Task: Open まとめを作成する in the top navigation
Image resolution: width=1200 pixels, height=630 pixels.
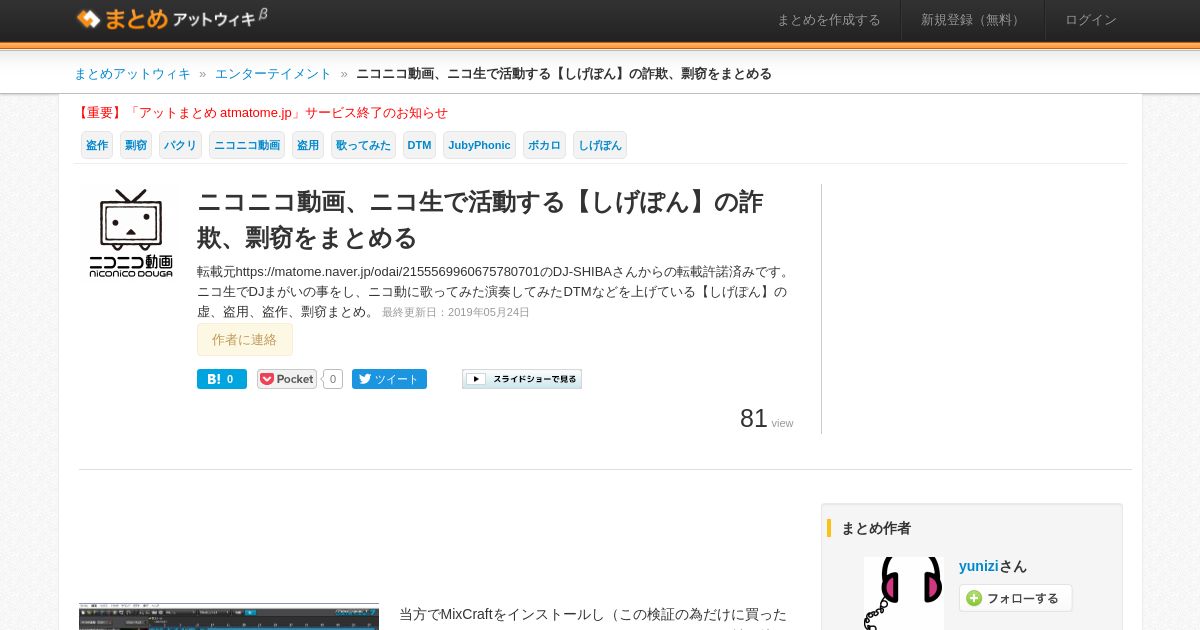Action: [x=829, y=20]
